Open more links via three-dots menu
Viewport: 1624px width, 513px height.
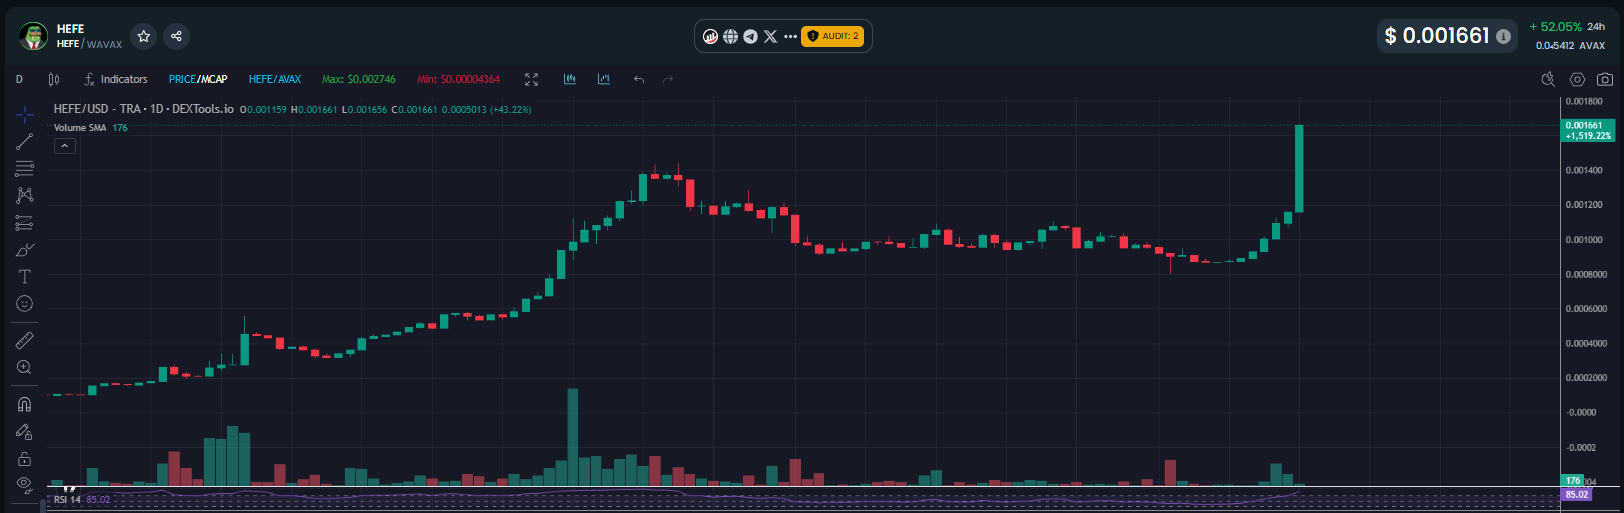tap(790, 36)
